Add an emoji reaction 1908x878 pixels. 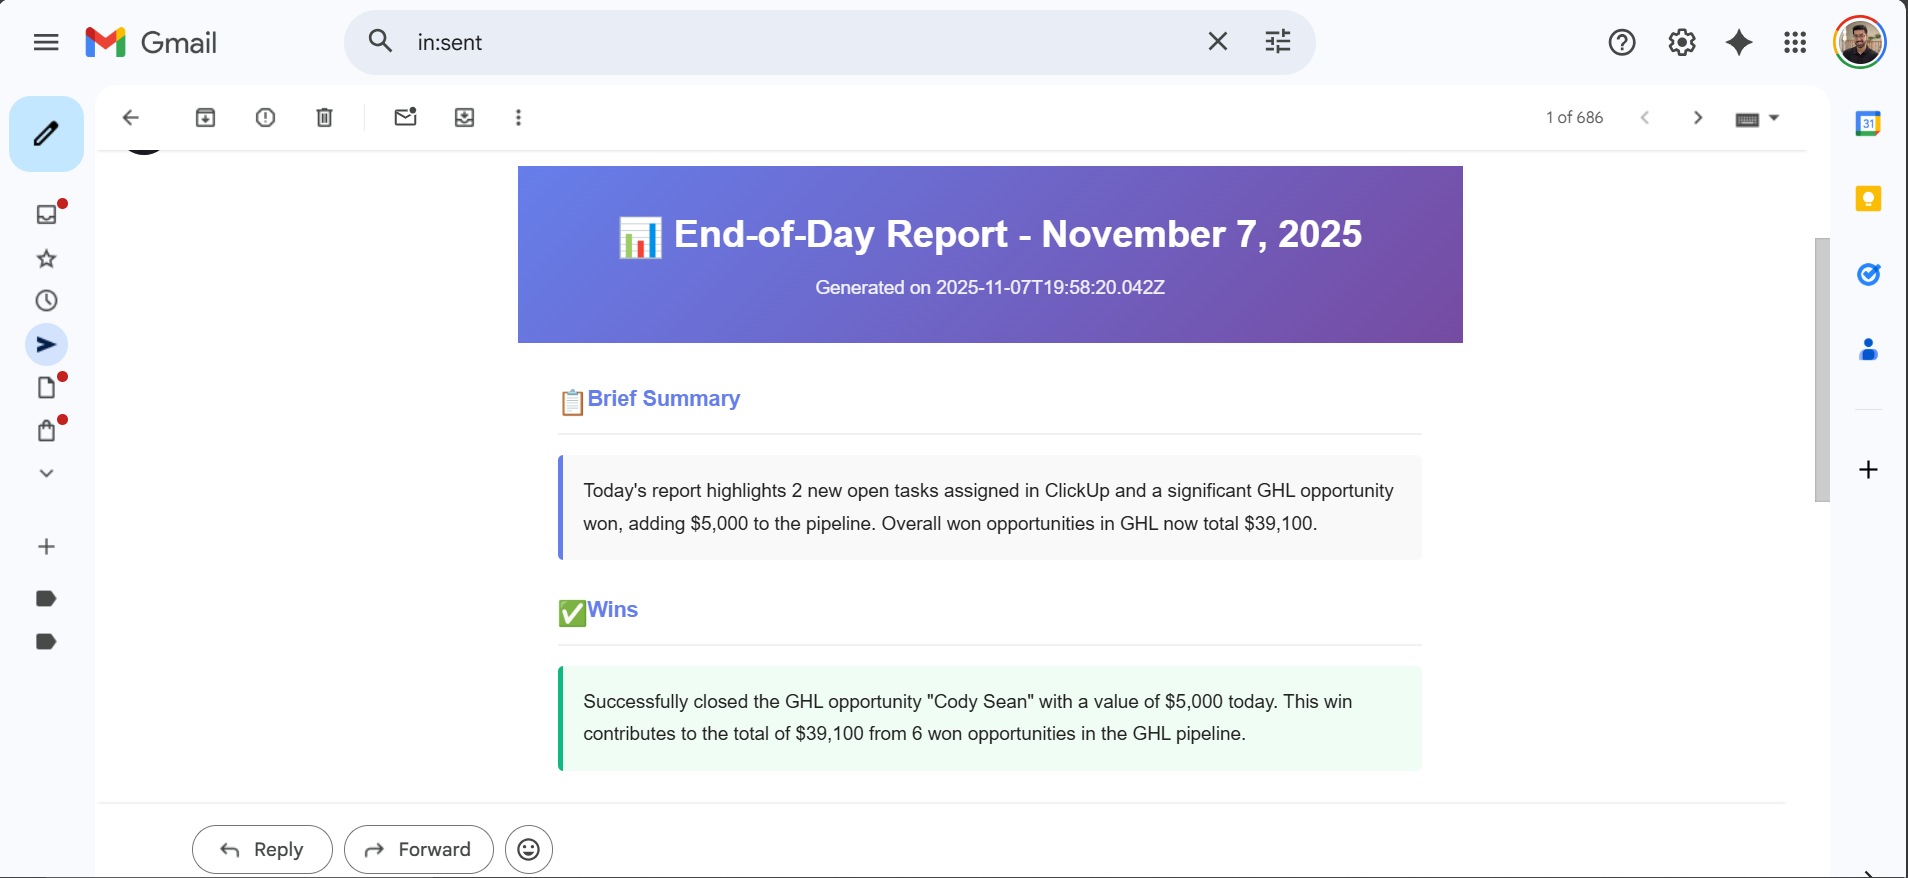529,849
